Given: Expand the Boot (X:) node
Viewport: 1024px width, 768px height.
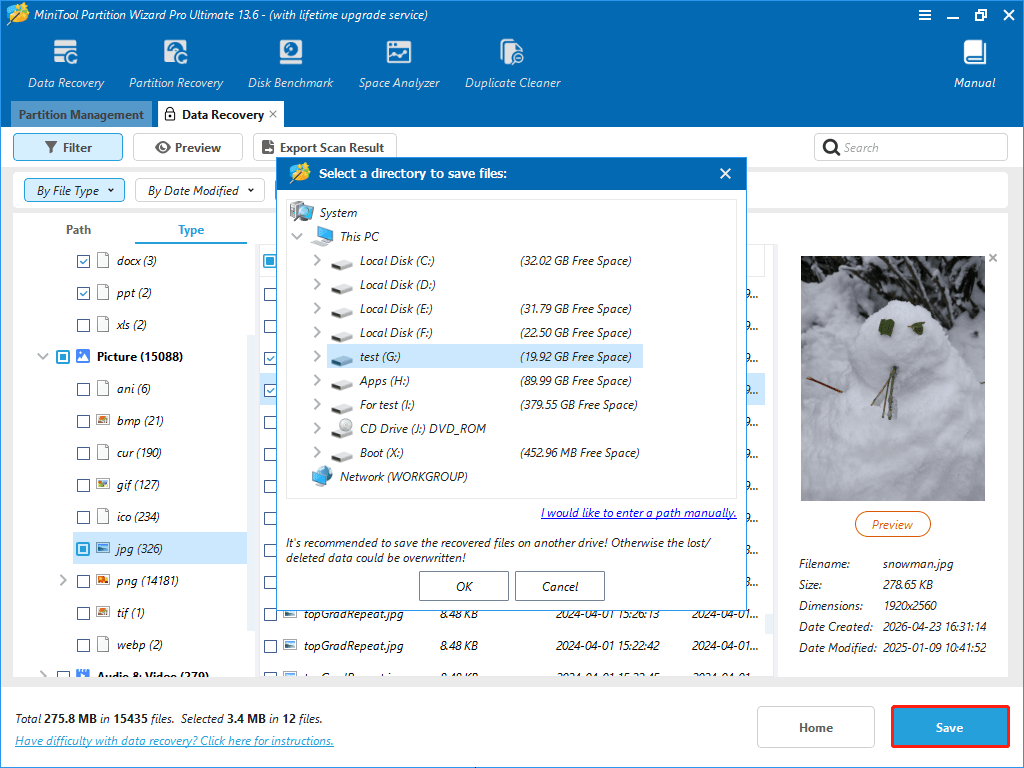Looking at the screenshot, I should pyautogui.click(x=317, y=452).
